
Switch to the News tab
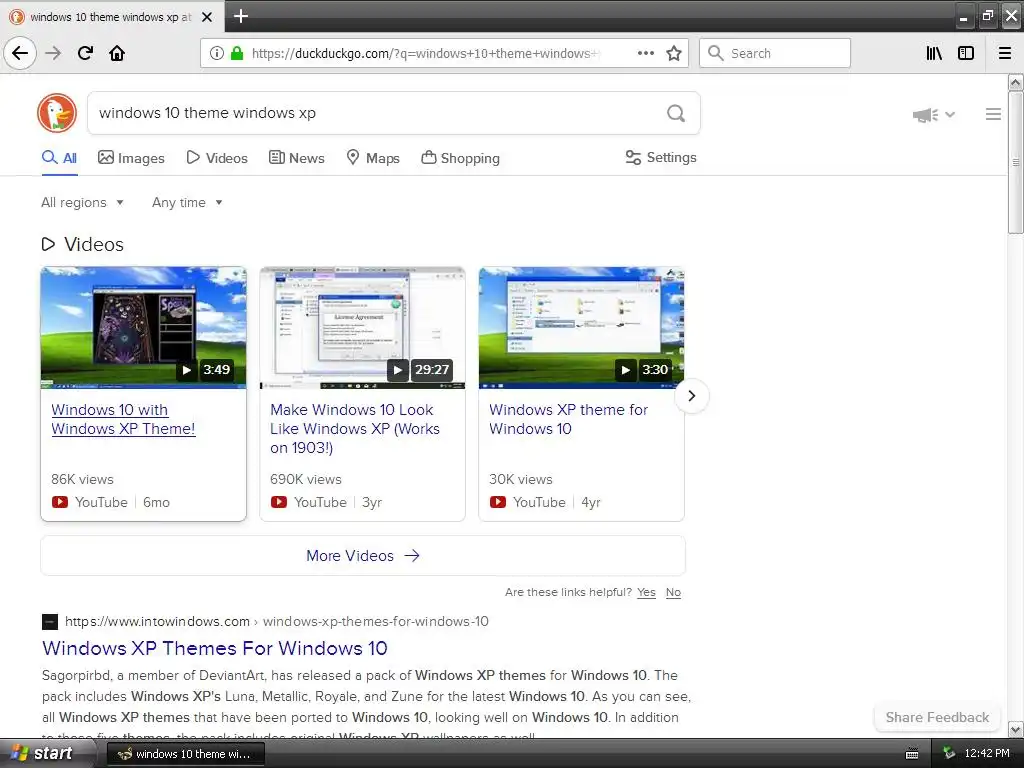pos(296,158)
